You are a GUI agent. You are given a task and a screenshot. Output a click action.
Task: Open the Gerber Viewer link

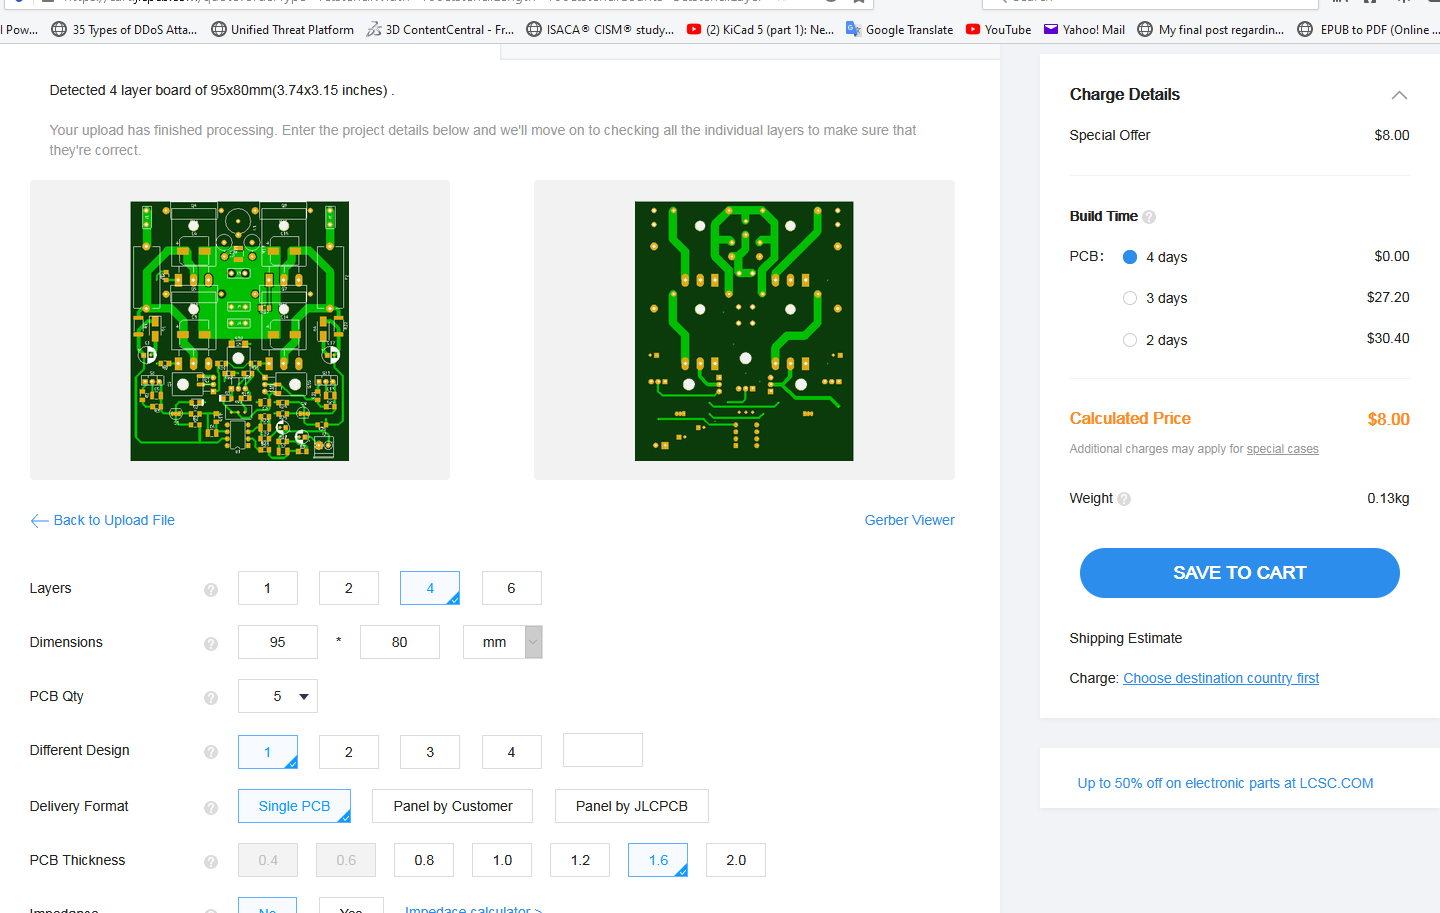(910, 520)
